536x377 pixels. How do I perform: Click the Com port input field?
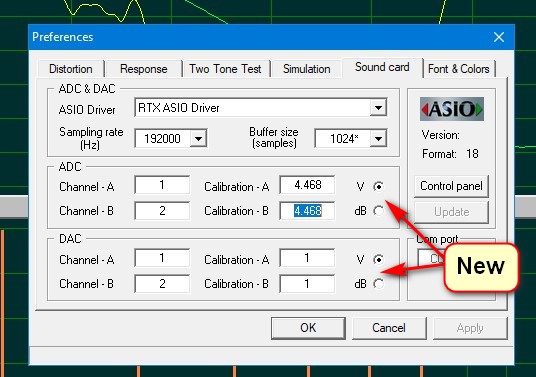pyautogui.click(x=431, y=258)
